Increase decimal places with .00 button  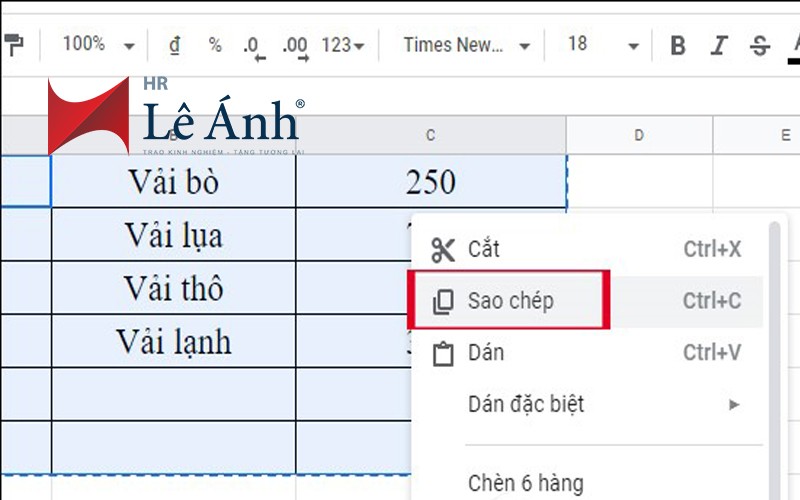coord(296,47)
